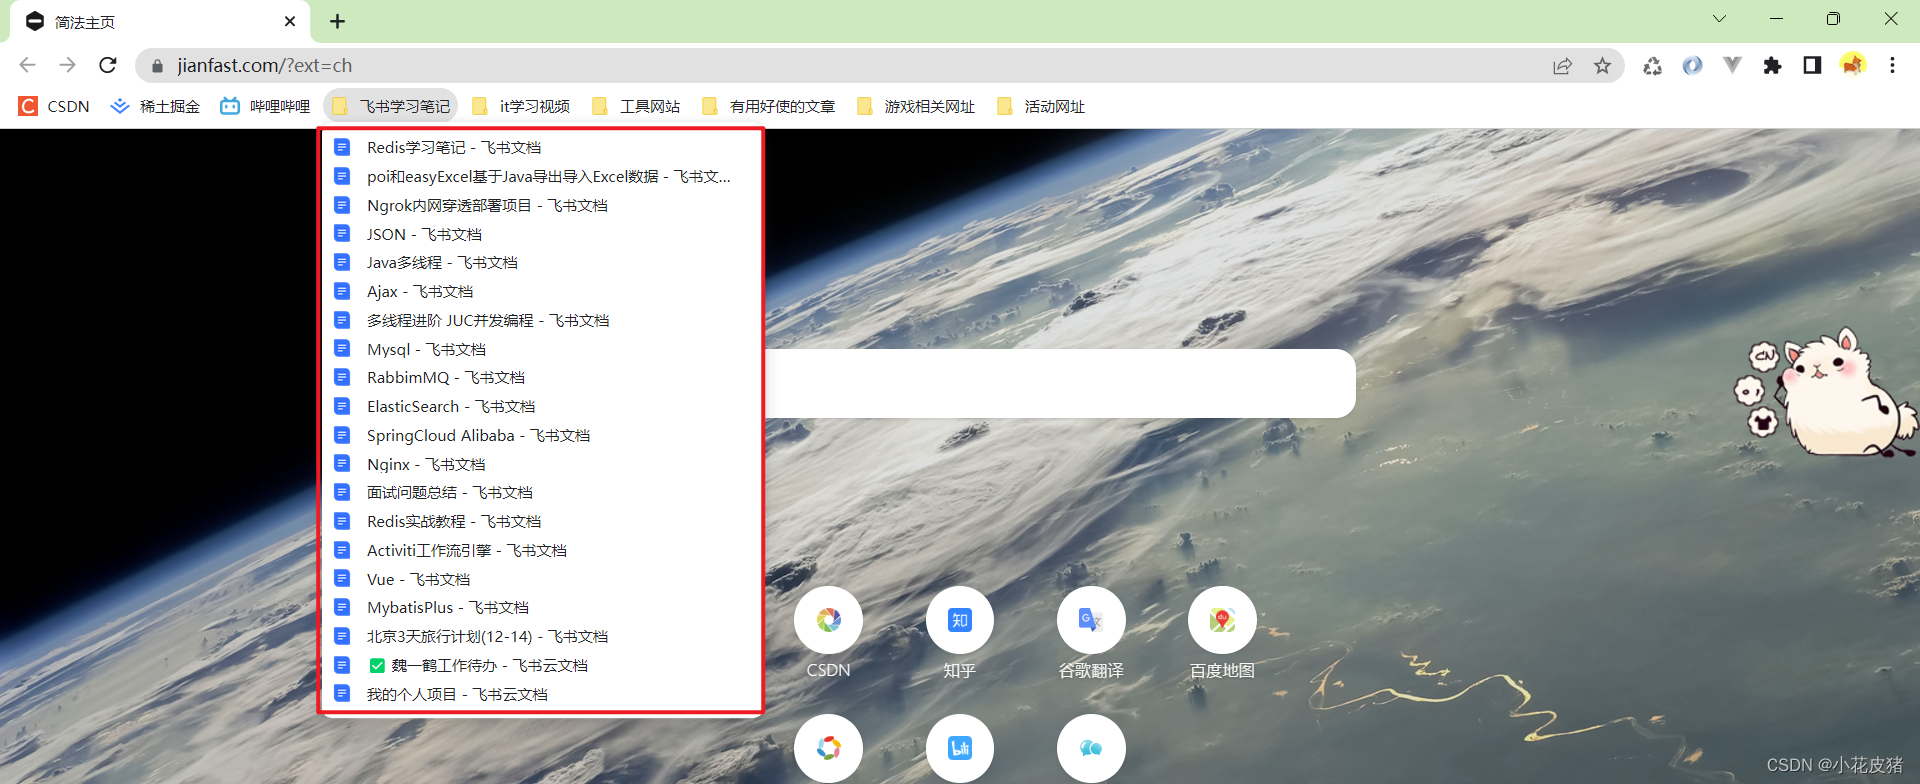
Task: Open the 谷歌翻译 shortcut tile
Action: 1091,620
